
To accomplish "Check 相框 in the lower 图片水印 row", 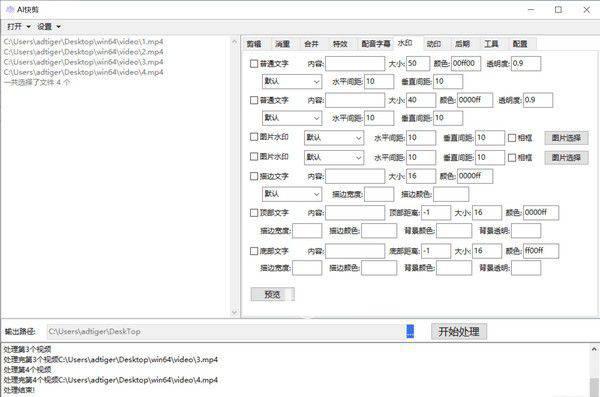I will (x=512, y=157).
